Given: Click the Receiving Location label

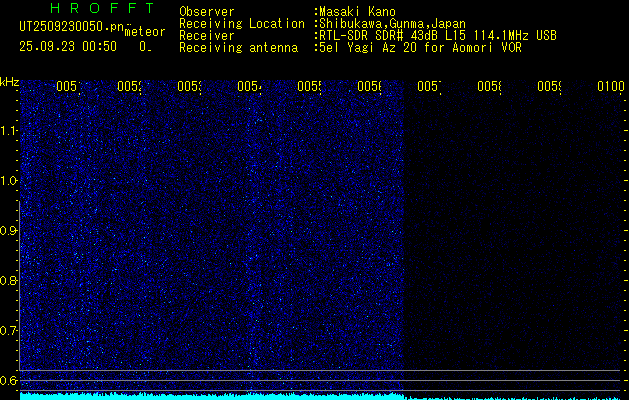Looking at the screenshot, I should (242, 24).
